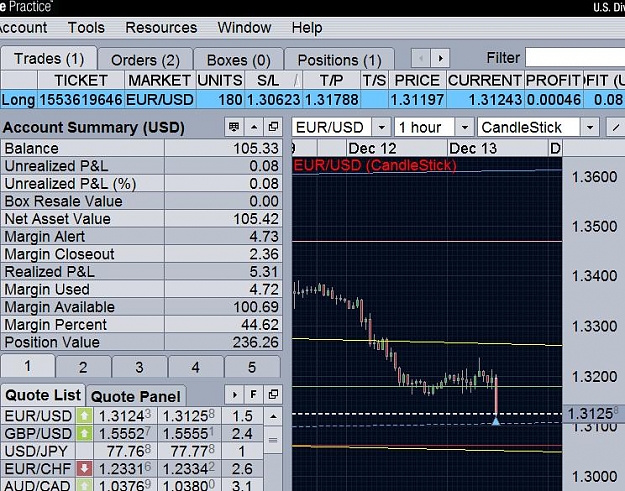Click the Dec 12 date label on chart
The height and width of the screenshot is (491, 625).
click(x=372, y=148)
